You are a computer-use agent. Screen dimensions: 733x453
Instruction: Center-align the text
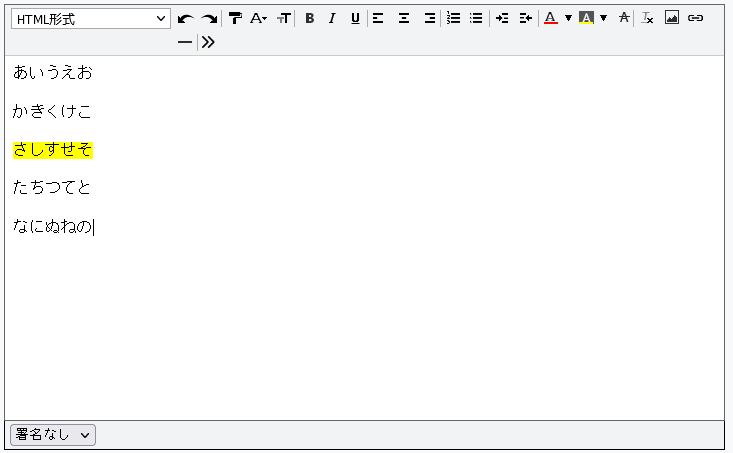[404, 18]
